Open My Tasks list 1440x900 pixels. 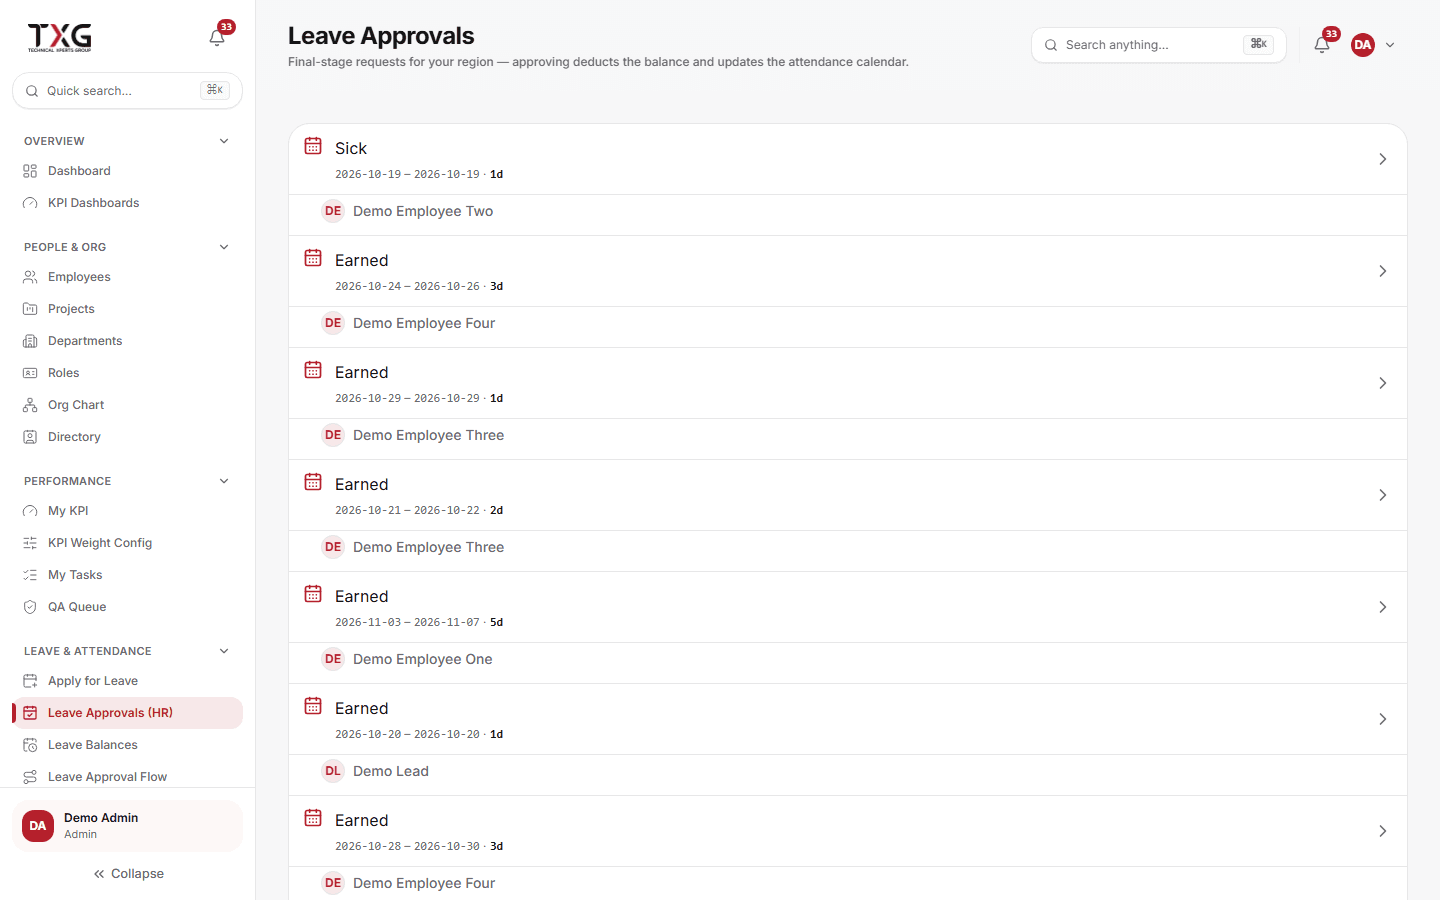point(127,575)
